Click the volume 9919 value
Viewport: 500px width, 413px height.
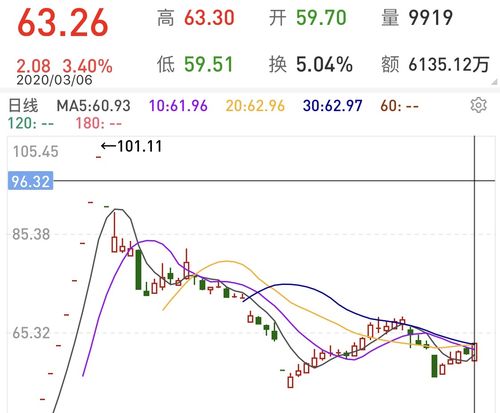point(431,18)
